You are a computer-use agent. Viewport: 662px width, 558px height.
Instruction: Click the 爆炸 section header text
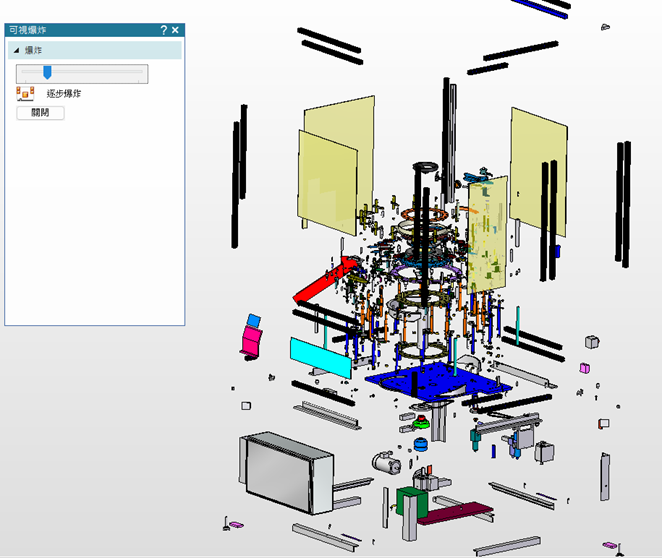pos(33,50)
